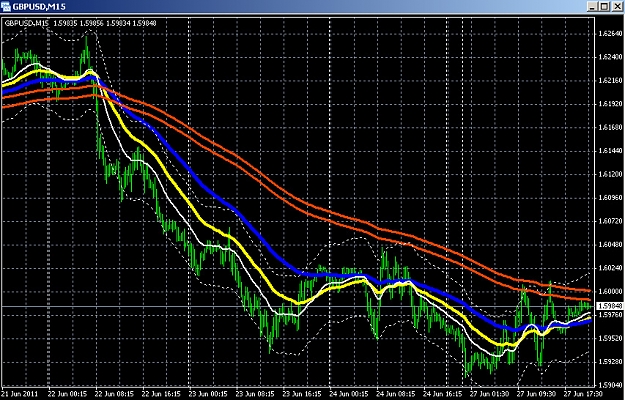Click the 27 Jun 01:30 time label
The height and width of the screenshot is (400, 625).
[490, 394]
